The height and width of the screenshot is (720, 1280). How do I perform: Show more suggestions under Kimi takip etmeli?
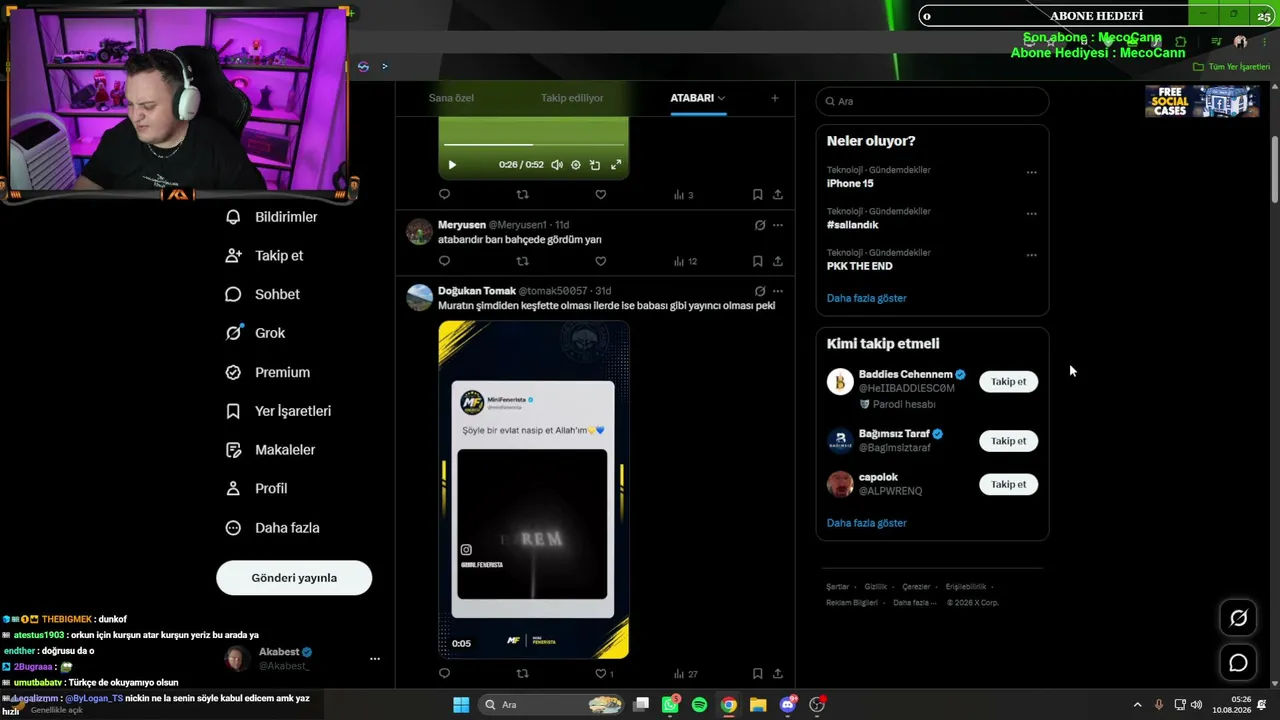[866, 523]
